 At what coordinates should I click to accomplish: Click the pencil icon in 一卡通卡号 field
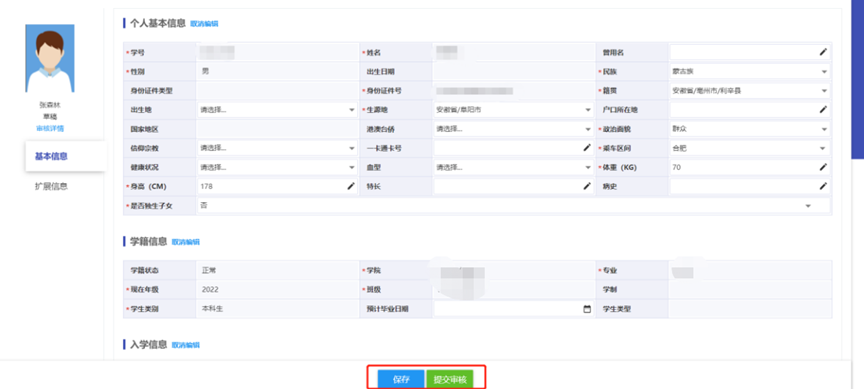(587, 148)
